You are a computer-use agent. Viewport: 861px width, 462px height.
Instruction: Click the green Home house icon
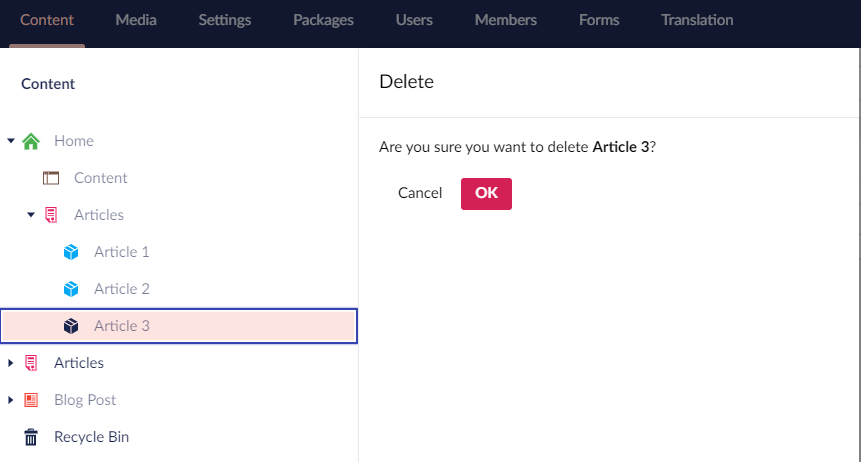31,141
